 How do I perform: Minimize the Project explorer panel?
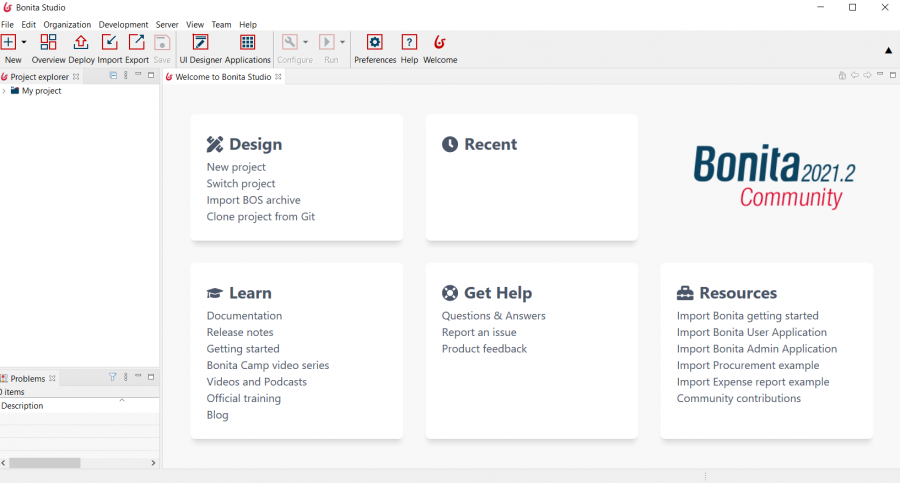(138, 75)
